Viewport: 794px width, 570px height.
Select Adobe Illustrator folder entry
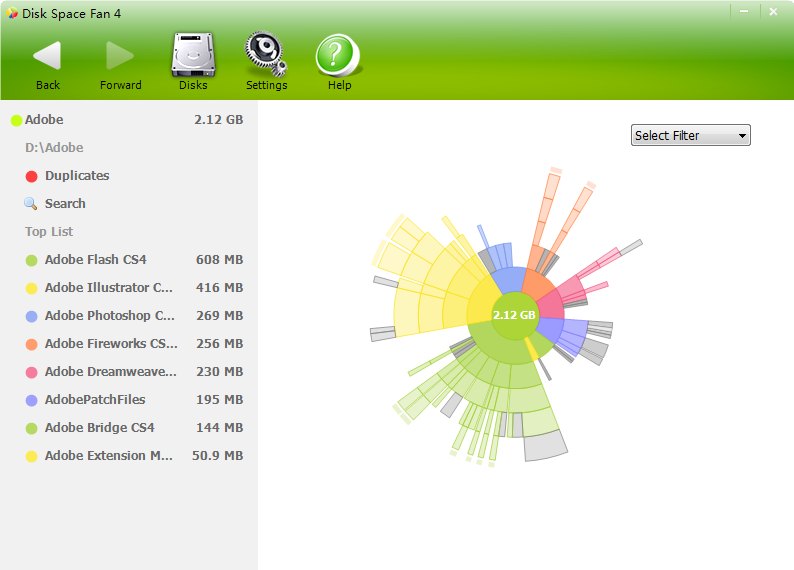tap(108, 288)
